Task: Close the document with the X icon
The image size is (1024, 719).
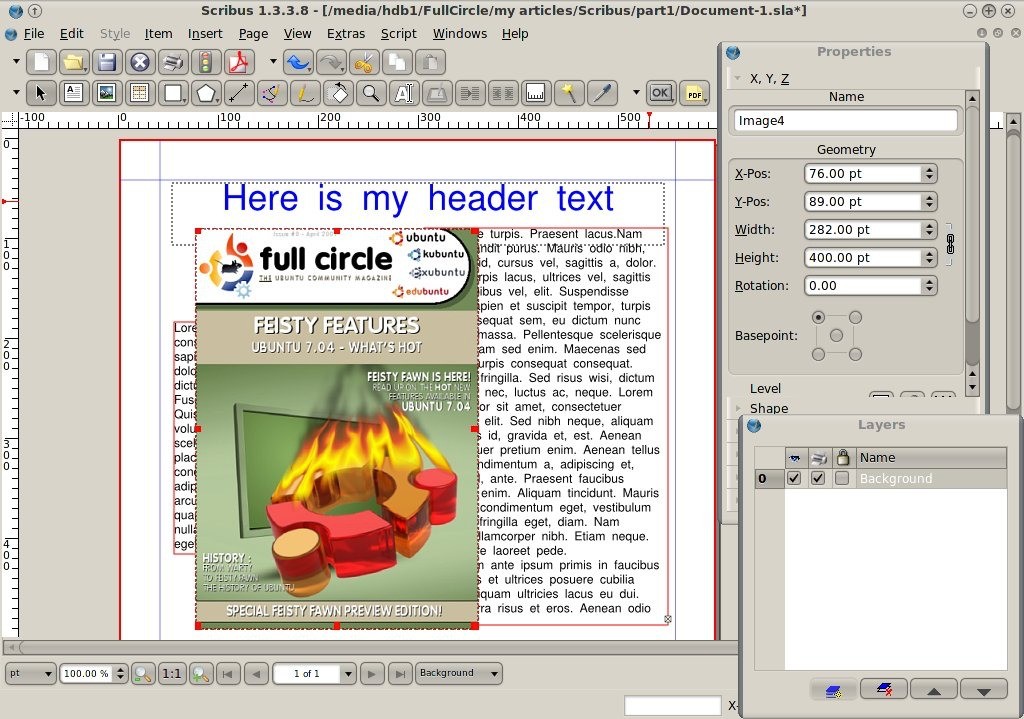Action: click(x=140, y=62)
